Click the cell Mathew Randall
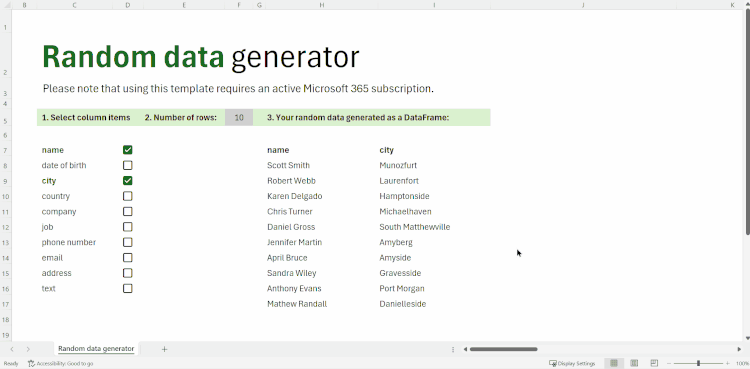750x369 pixels. pyautogui.click(x=297, y=303)
